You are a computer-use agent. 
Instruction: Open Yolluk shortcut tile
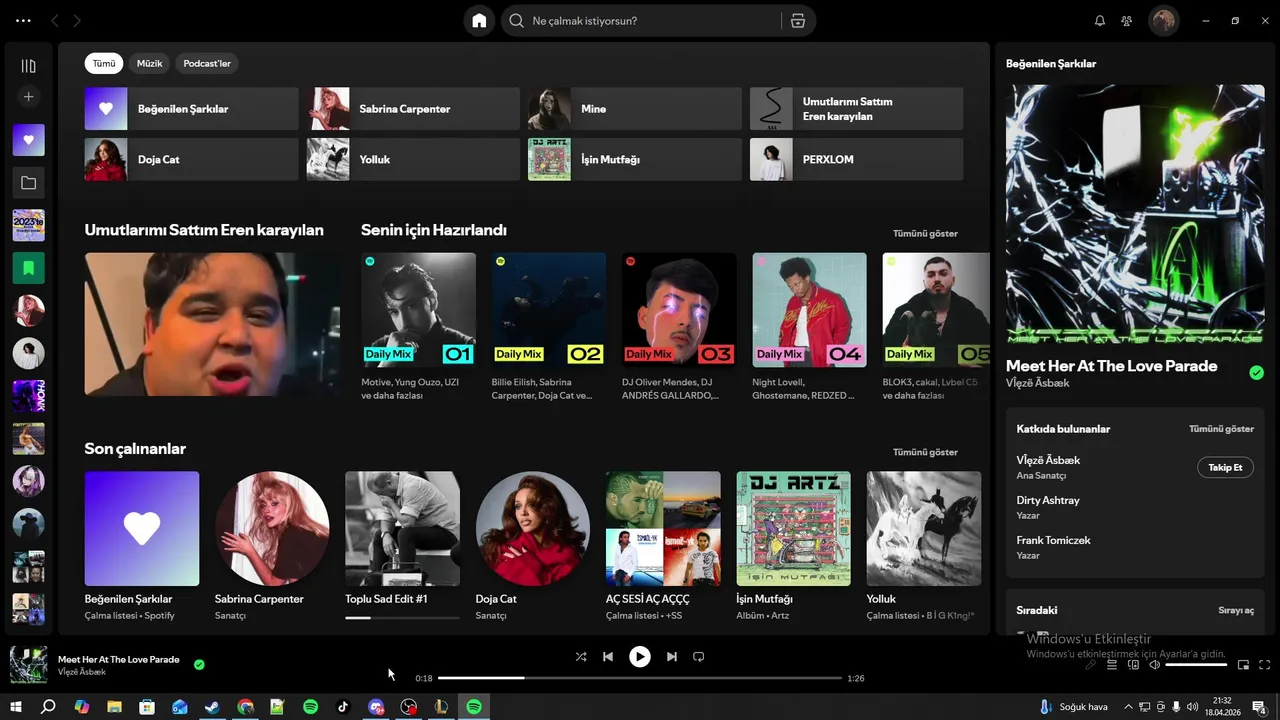[x=413, y=159]
